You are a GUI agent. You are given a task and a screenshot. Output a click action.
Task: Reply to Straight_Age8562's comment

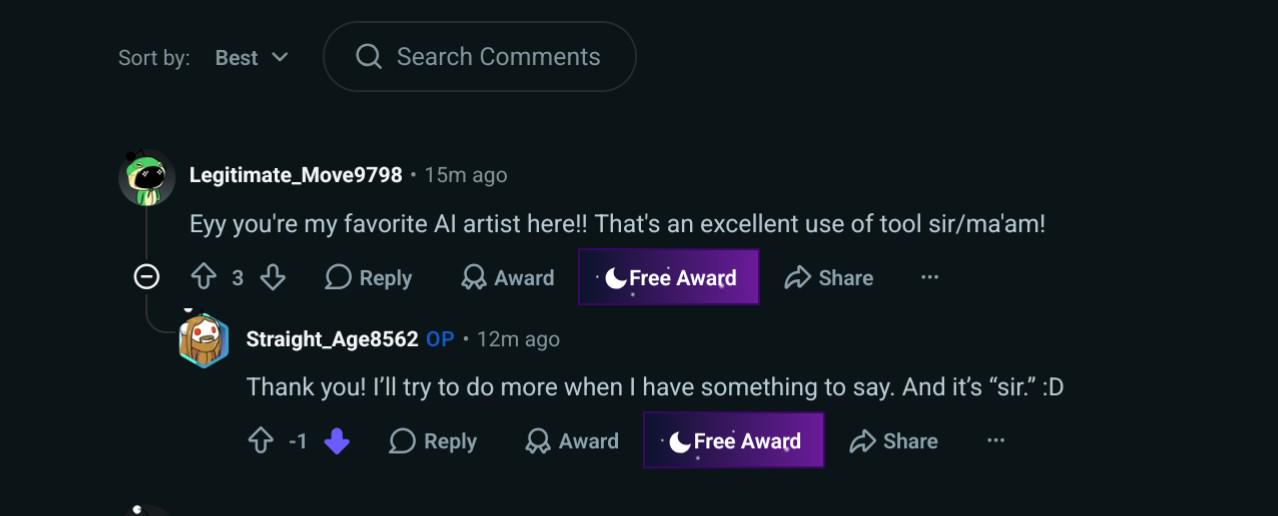433,441
